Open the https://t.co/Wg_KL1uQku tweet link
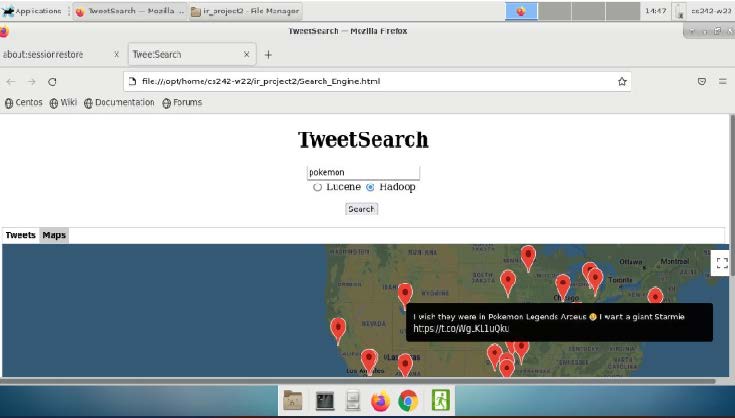This screenshot has height=418, width=735. tap(461, 328)
